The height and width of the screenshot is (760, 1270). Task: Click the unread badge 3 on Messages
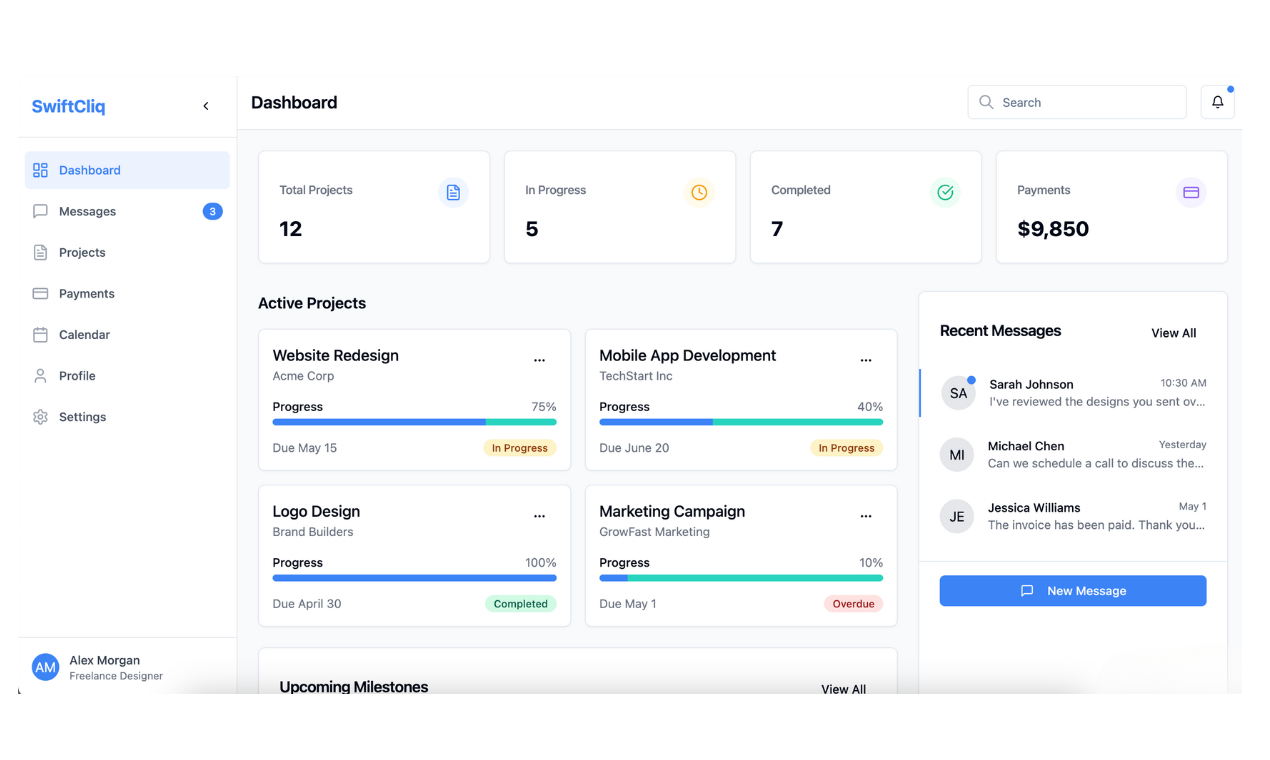(x=212, y=211)
